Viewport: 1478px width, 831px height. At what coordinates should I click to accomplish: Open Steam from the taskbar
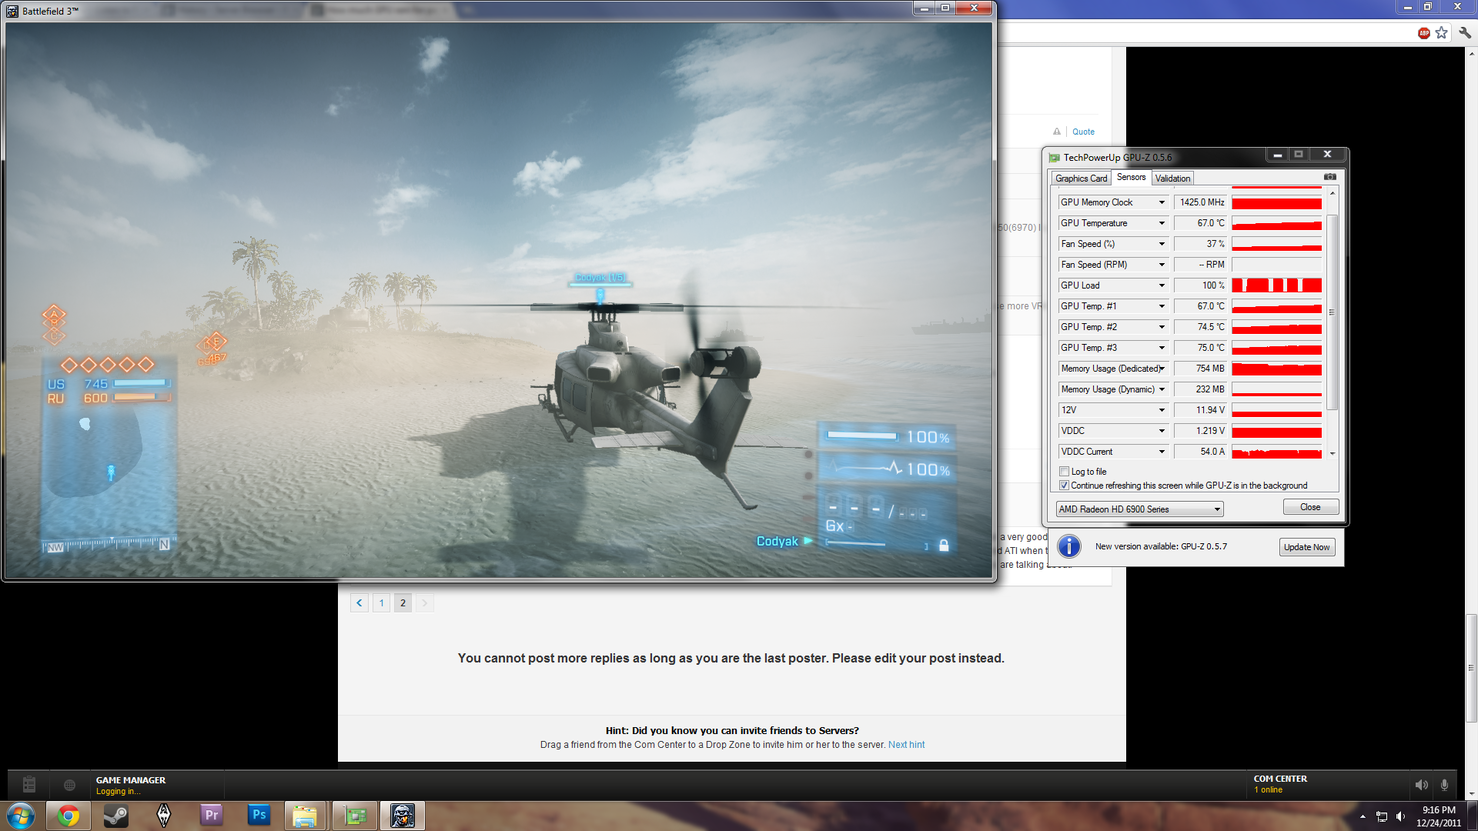click(x=116, y=816)
